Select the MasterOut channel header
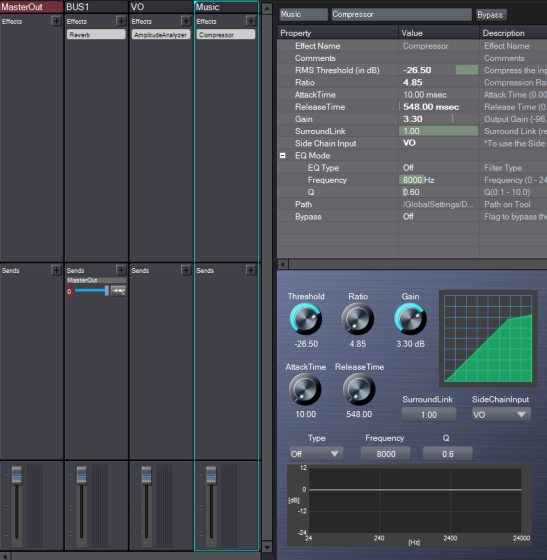547x560 pixels. pyautogui.click(x=32, y=7)
